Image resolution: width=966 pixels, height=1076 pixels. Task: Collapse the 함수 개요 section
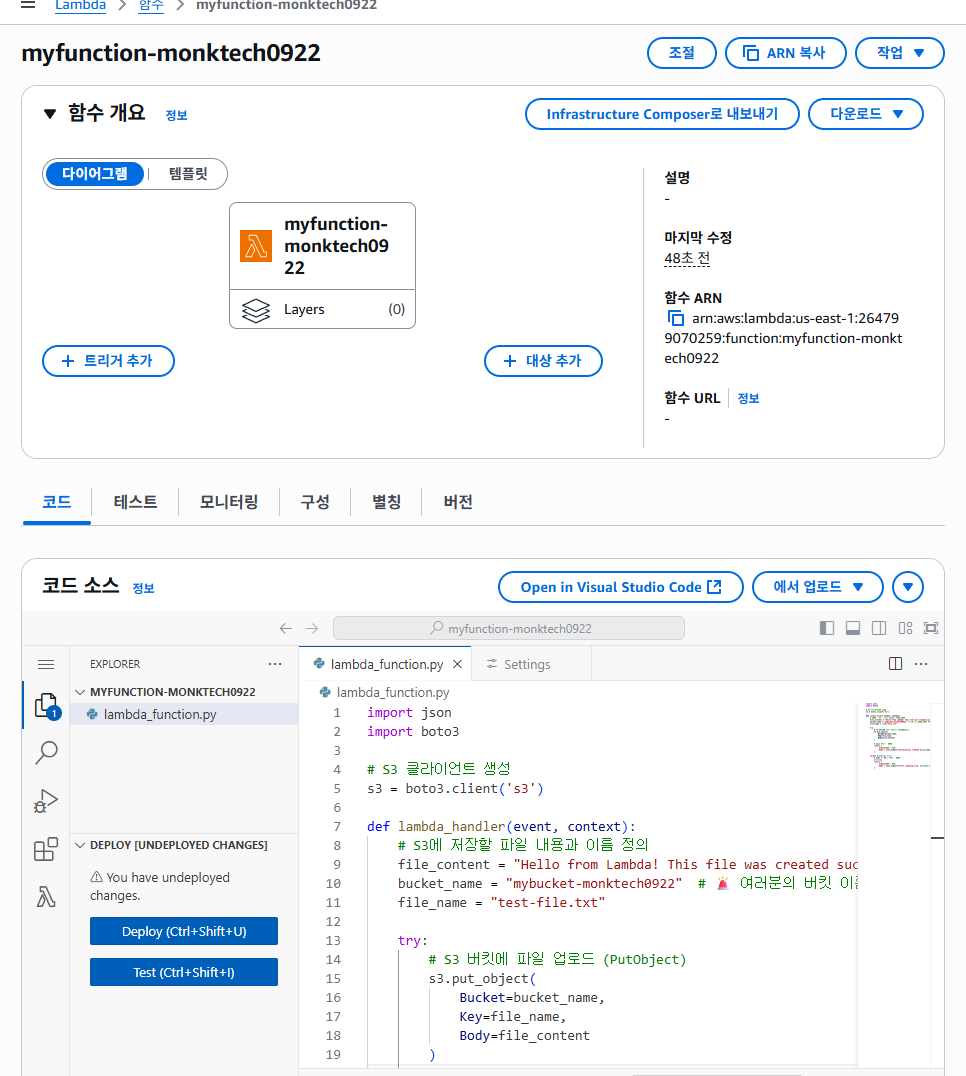tap(49, 114)
